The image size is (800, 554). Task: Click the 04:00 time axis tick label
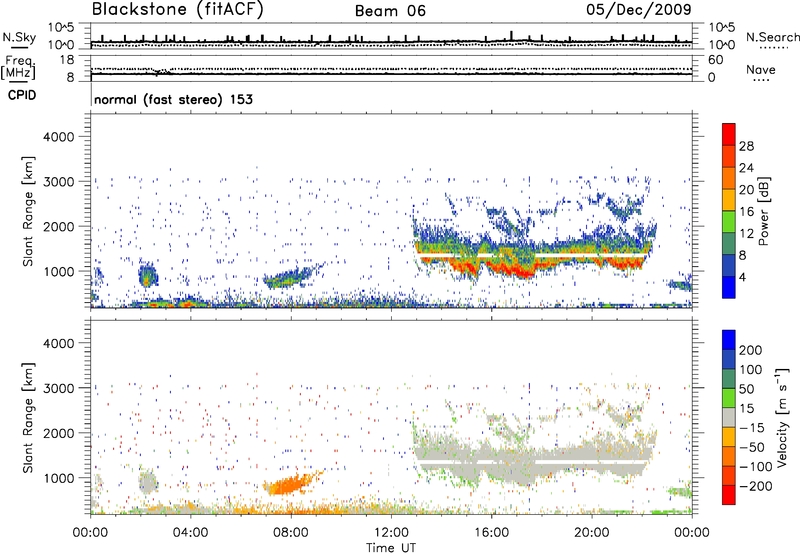pos(191,533)
